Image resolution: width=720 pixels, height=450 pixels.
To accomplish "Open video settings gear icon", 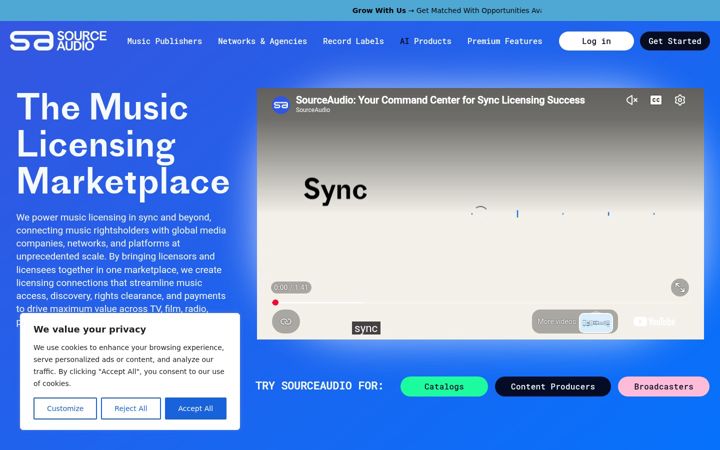I will click(680, 100).
